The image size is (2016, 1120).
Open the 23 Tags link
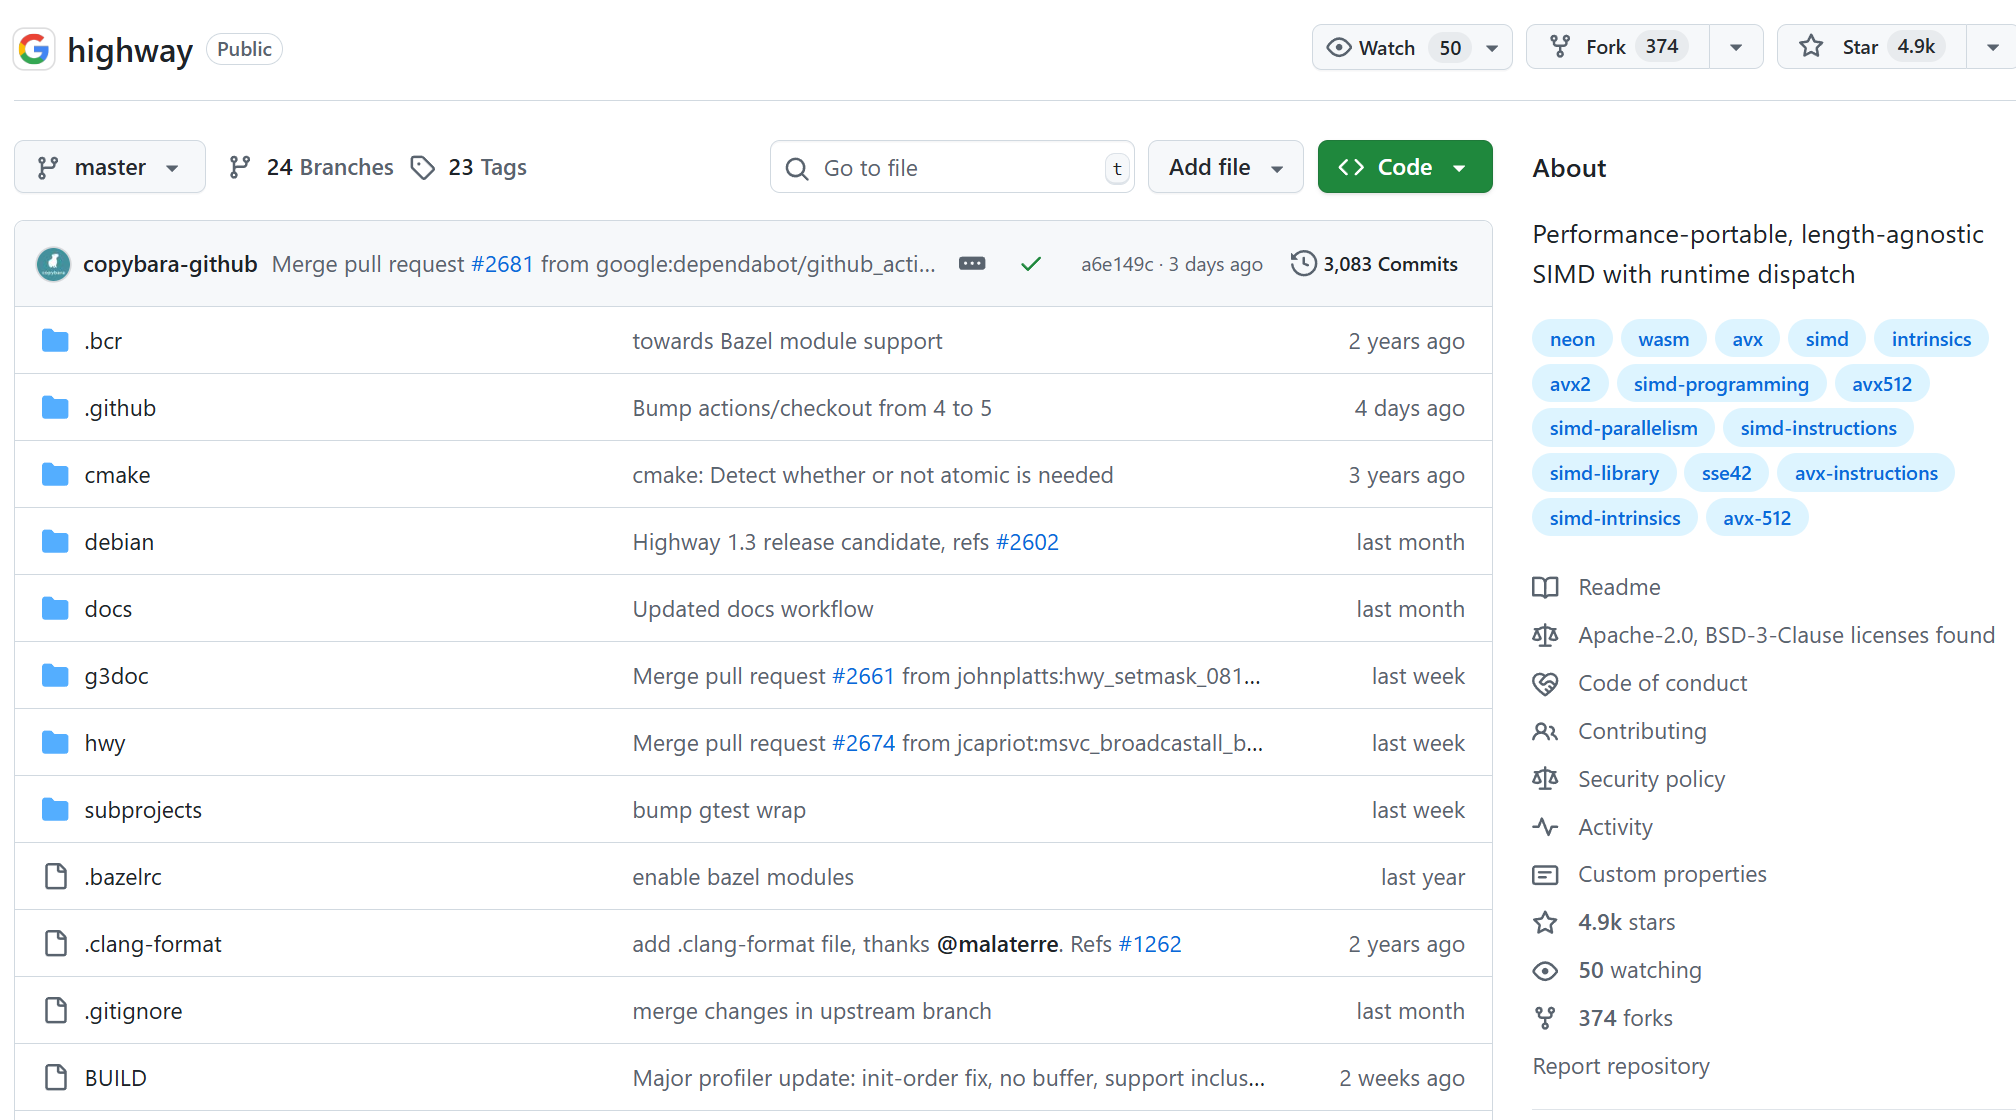pyautogui.click(x=469, y=167)
